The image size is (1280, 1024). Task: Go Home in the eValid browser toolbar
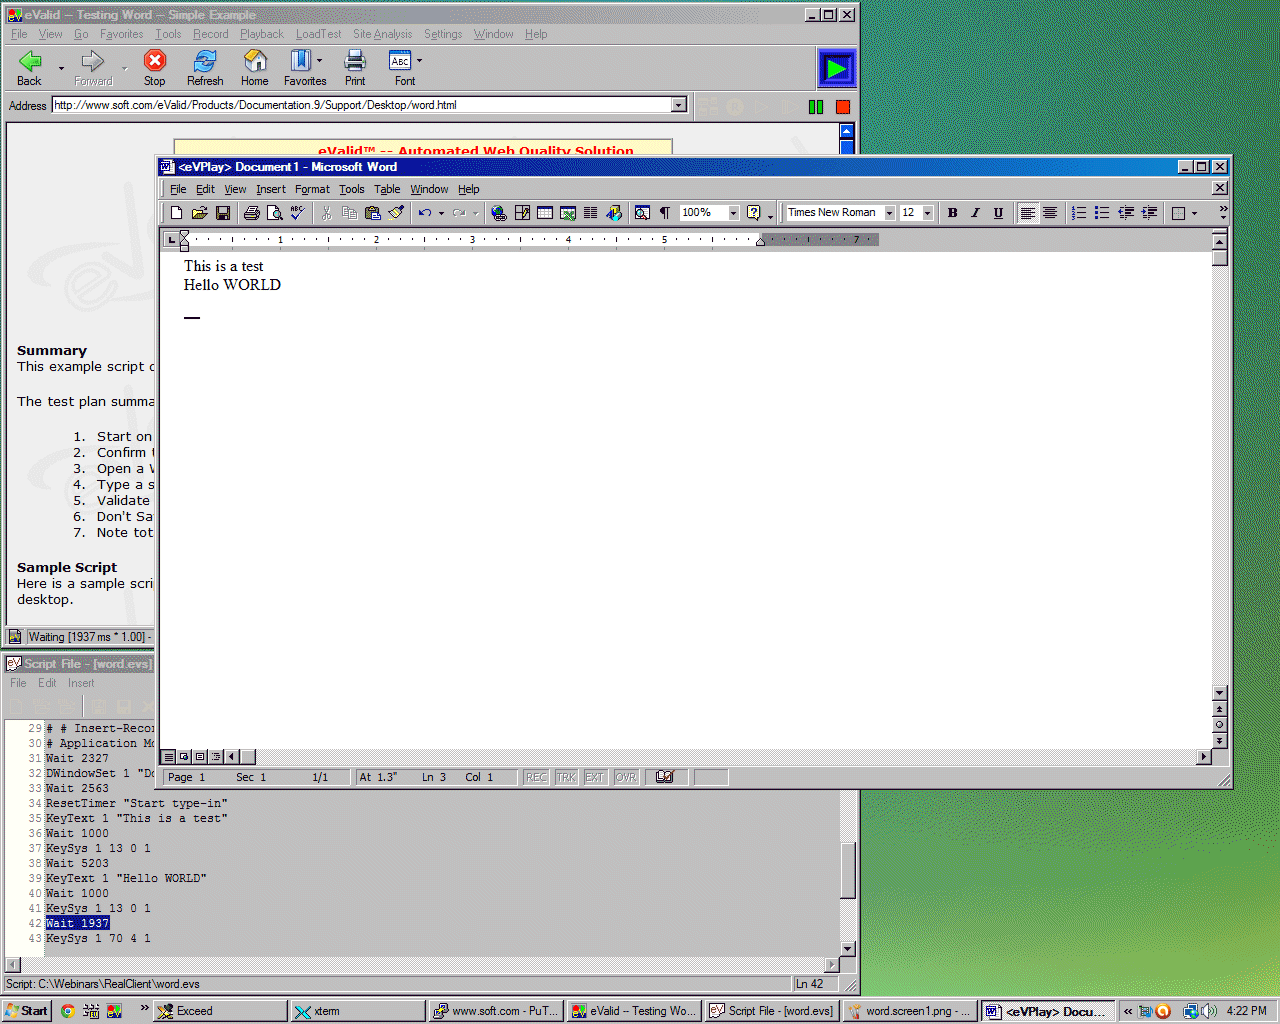[x=255, y=68]
